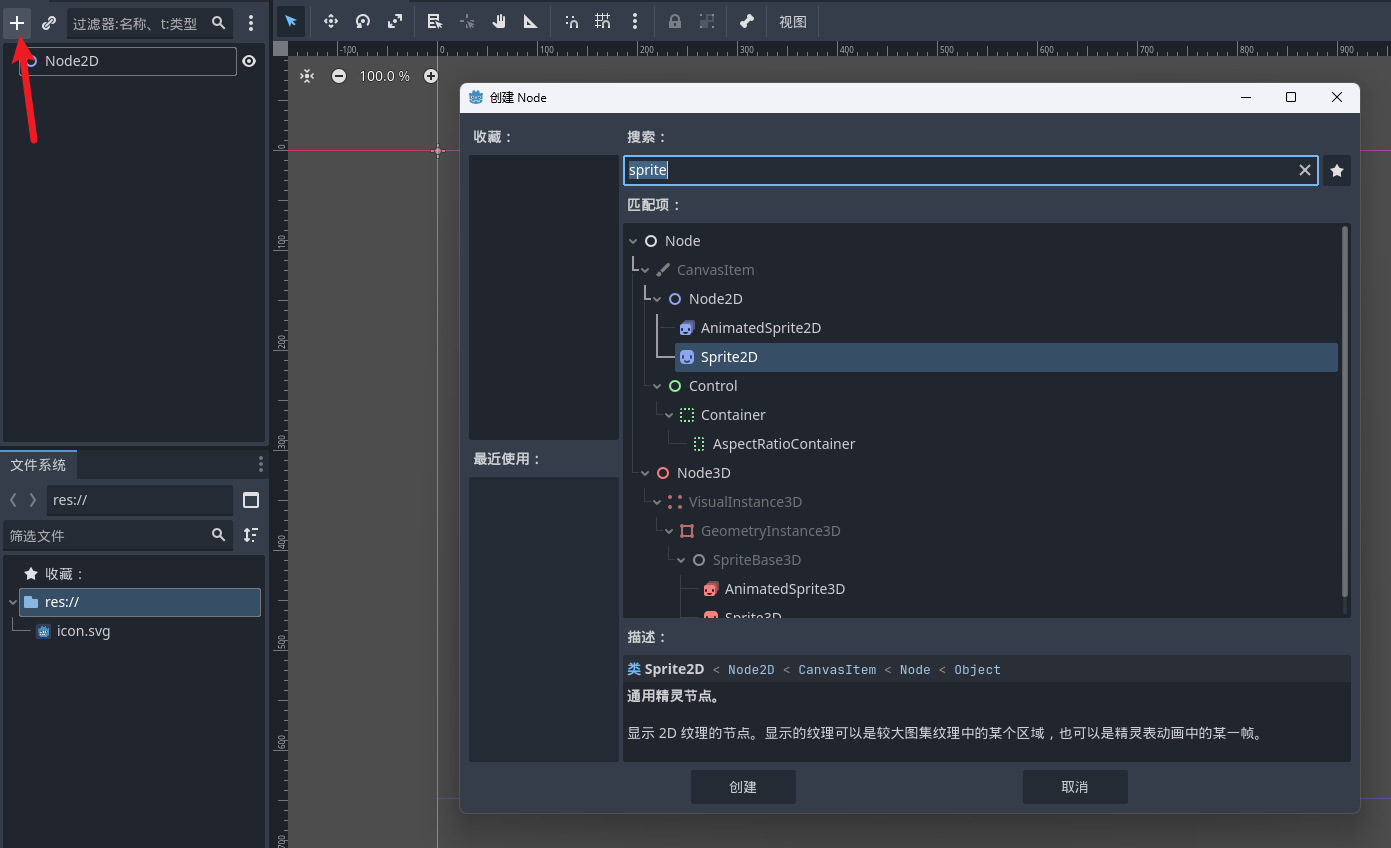Toggle grid snapping in the toolbar
The image size is (1391, 848).
[603, 21]
